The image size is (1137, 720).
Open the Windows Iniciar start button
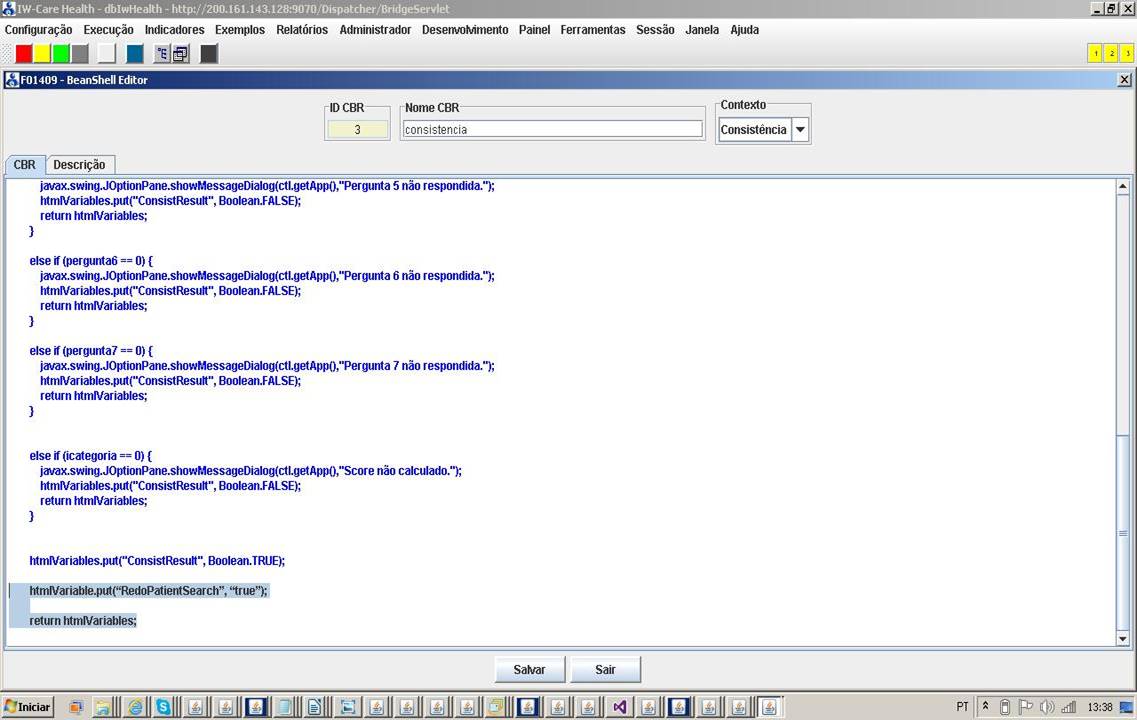28,707
